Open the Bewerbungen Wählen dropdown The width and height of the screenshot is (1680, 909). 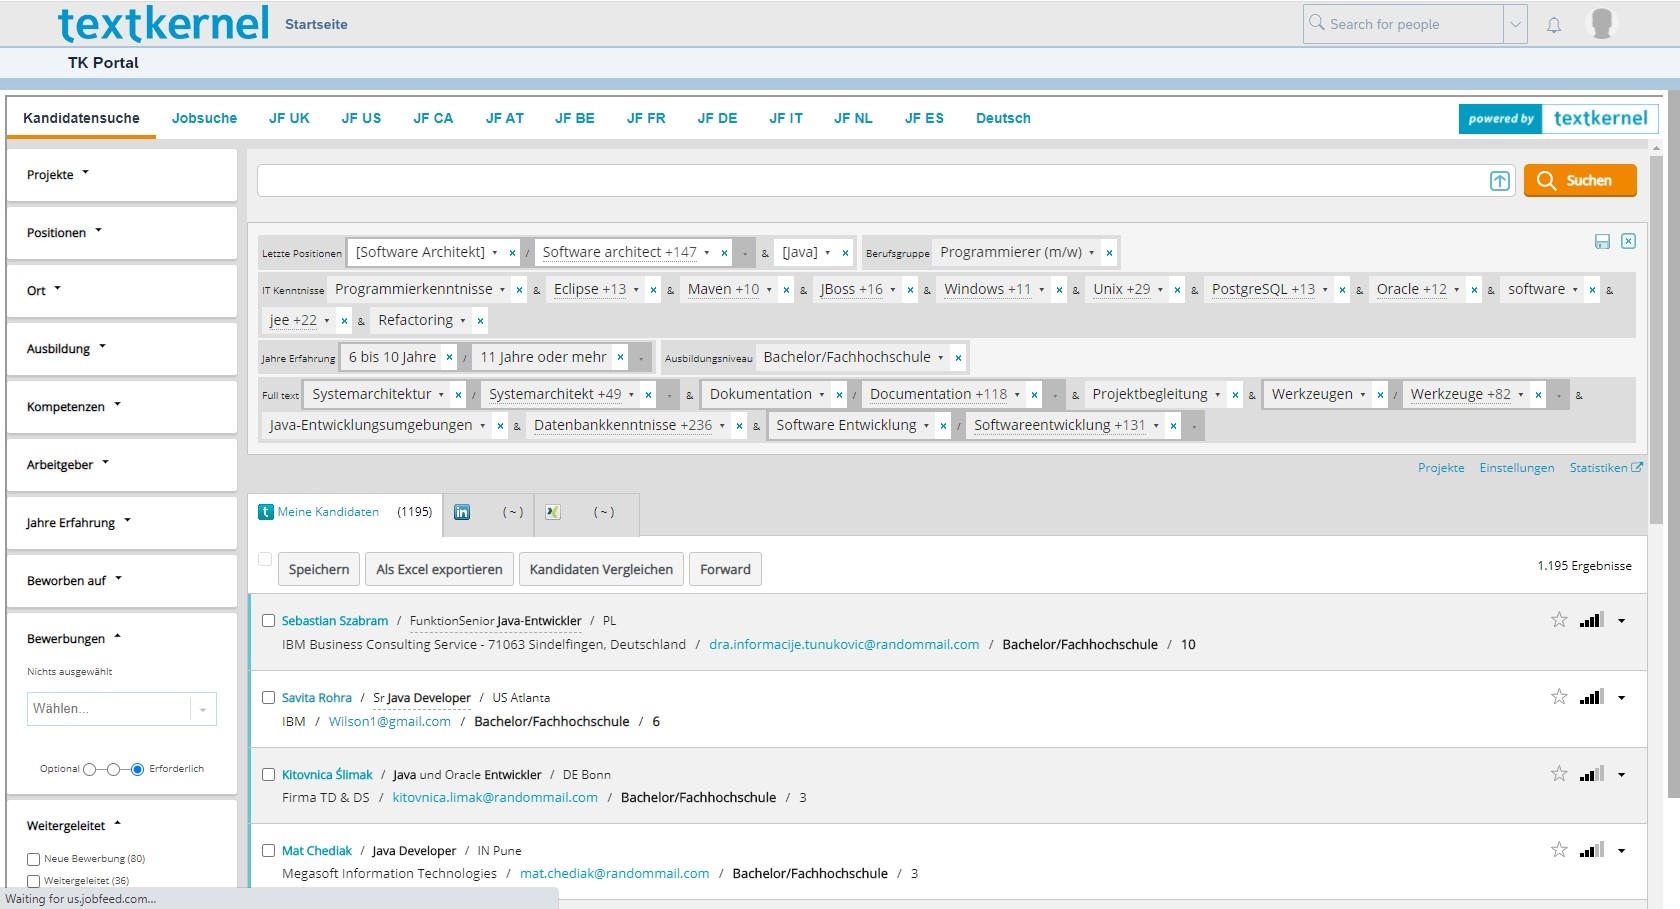(x=122, y=709)
